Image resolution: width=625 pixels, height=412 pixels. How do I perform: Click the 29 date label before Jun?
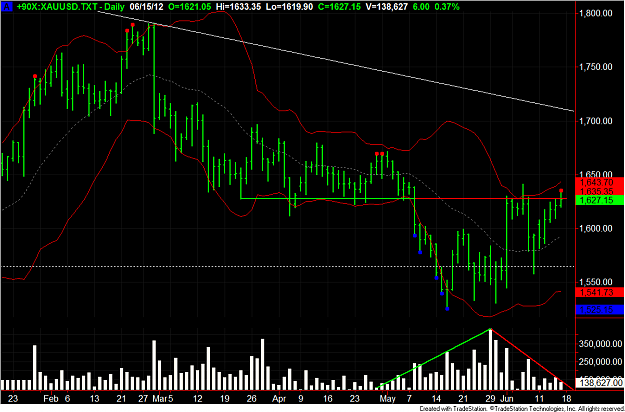(490, 398)
